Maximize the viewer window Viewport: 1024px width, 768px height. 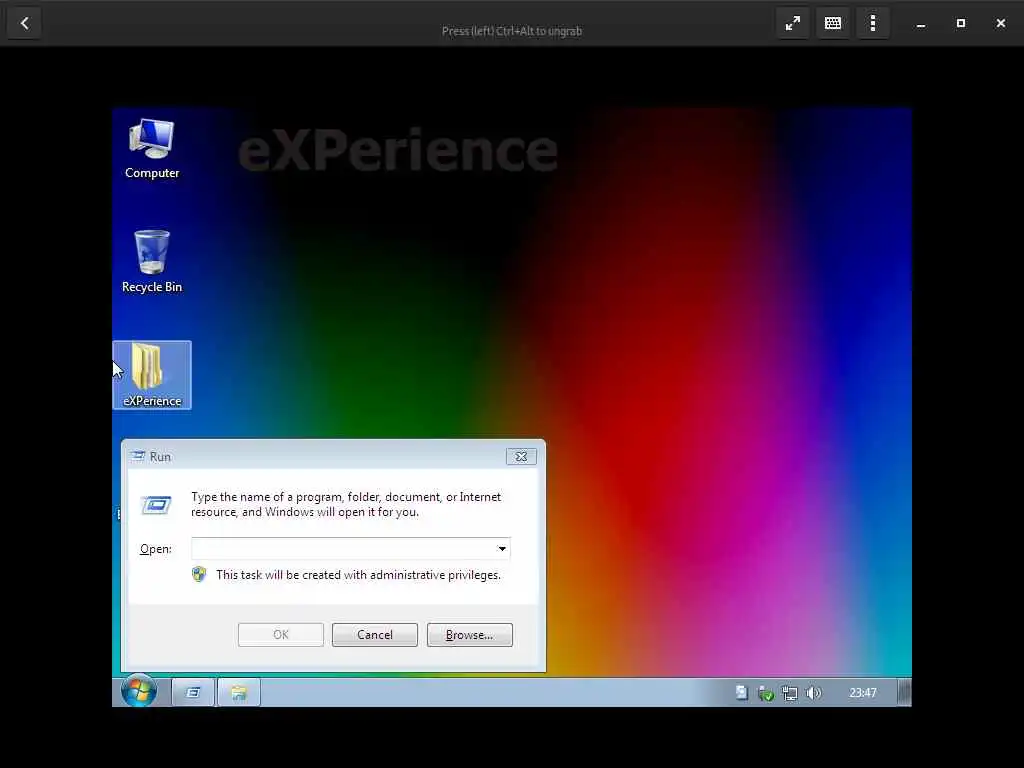pos(961,24)
